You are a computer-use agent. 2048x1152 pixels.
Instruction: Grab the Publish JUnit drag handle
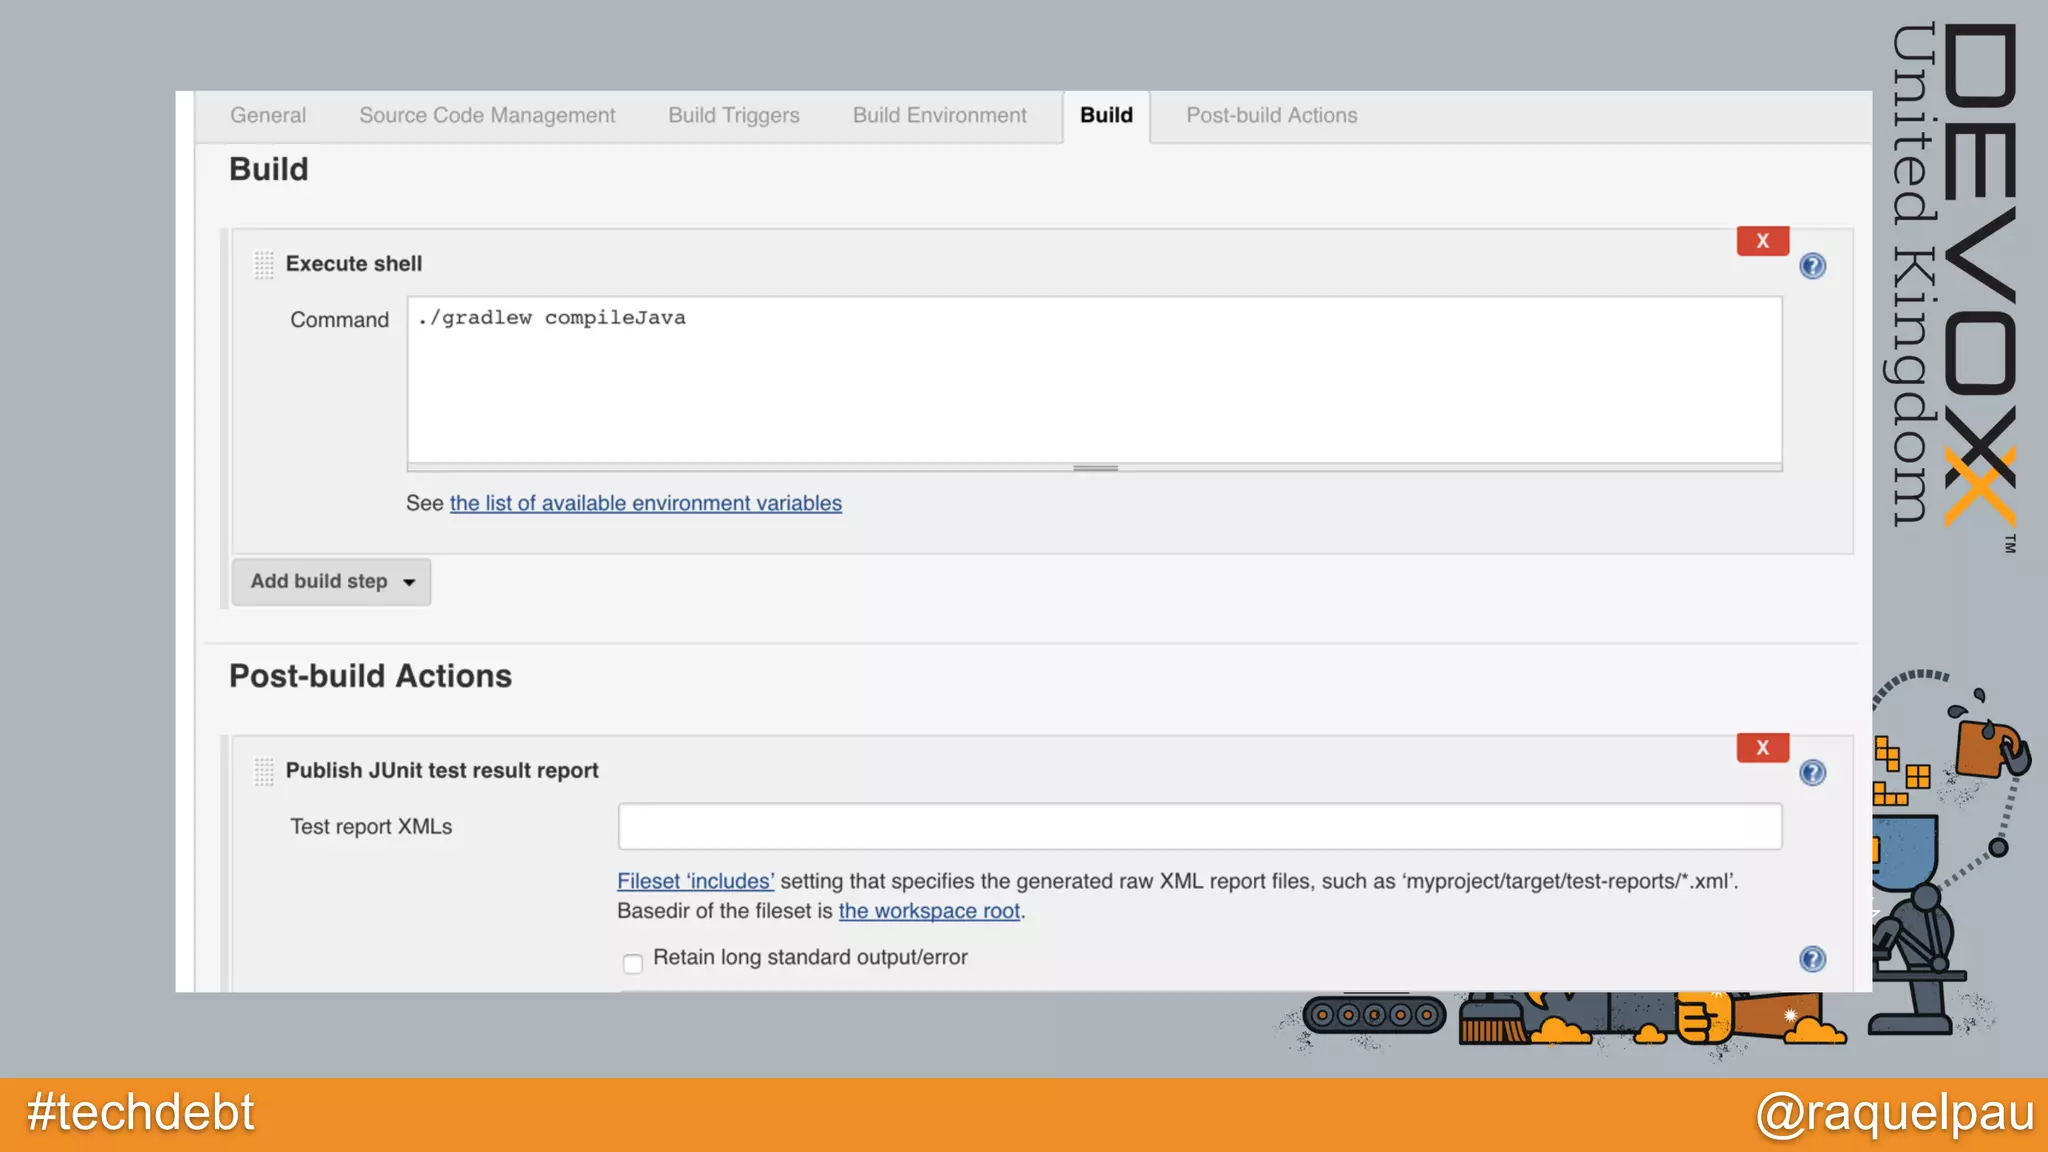tap(264, 771)
